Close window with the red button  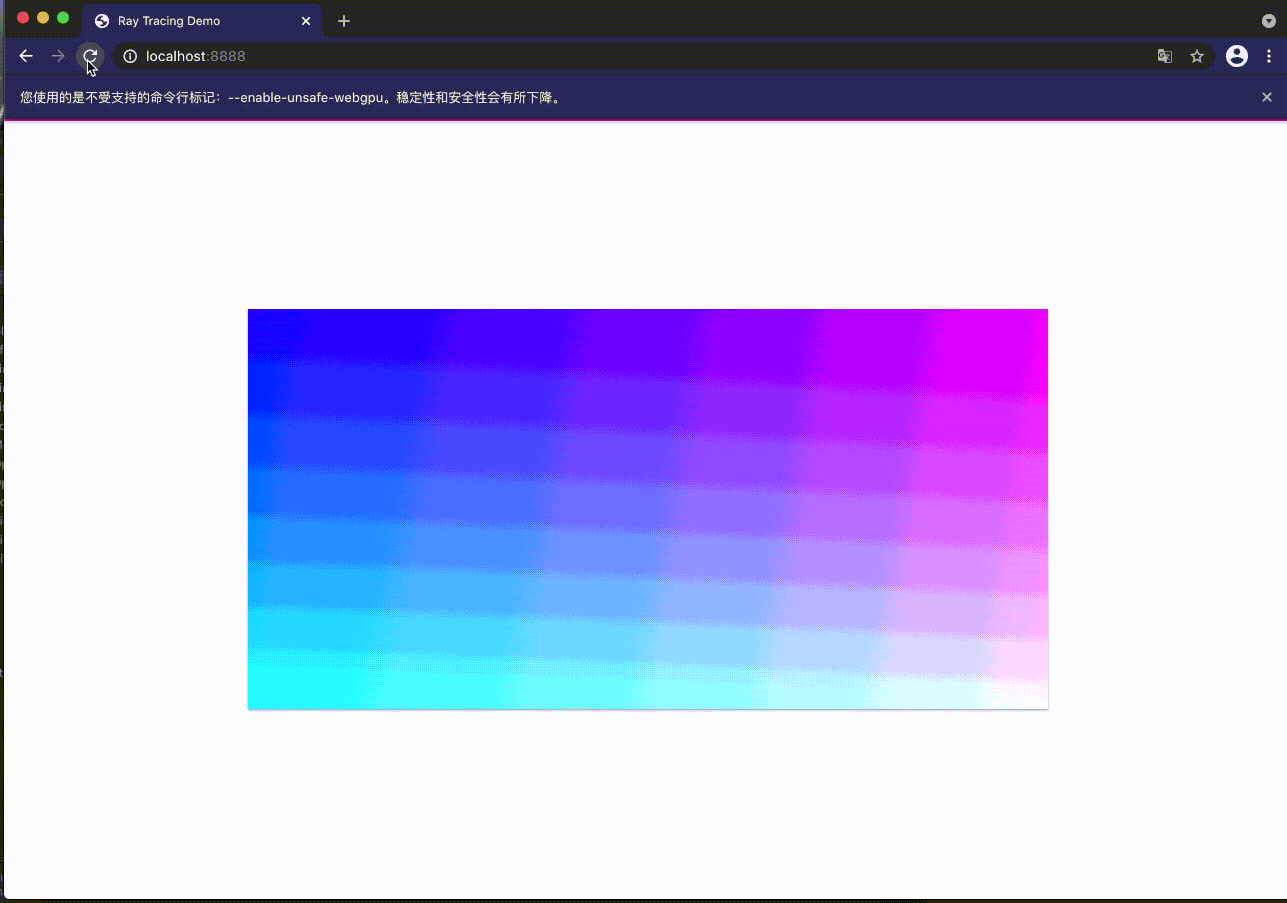(23, 18)
